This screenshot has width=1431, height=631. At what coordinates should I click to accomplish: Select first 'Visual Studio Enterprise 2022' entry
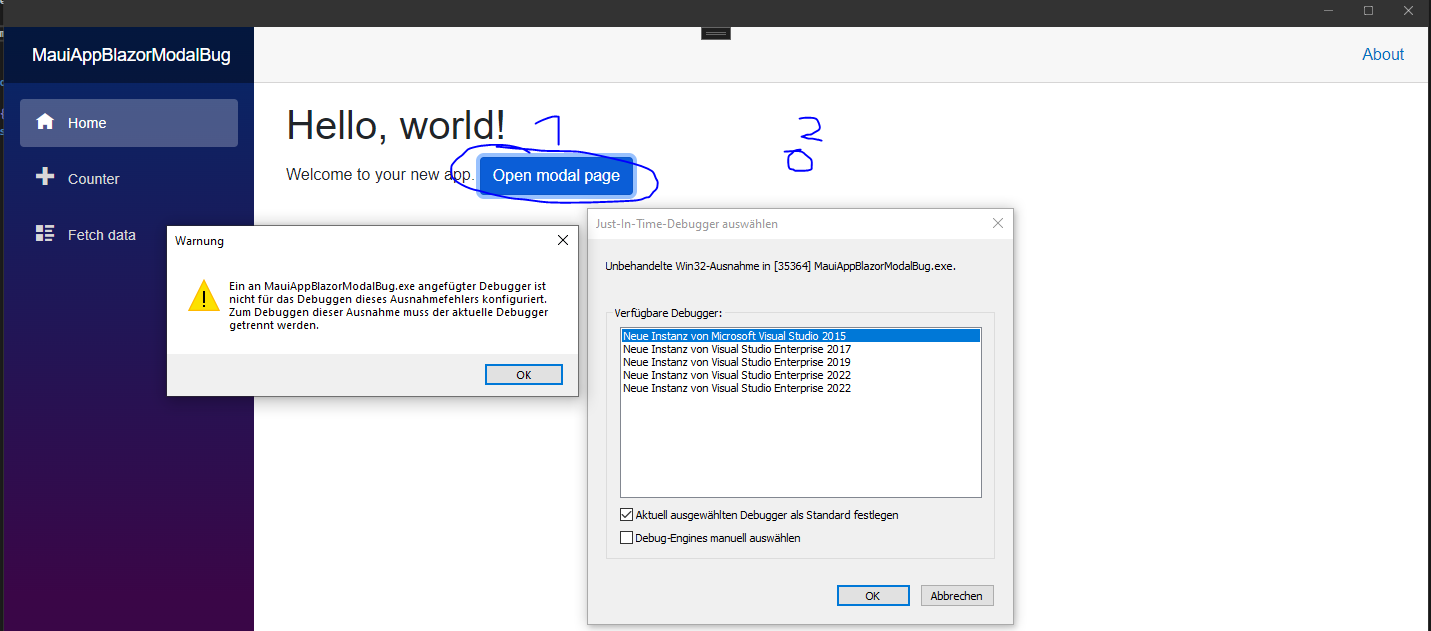(x=800, y=375)
